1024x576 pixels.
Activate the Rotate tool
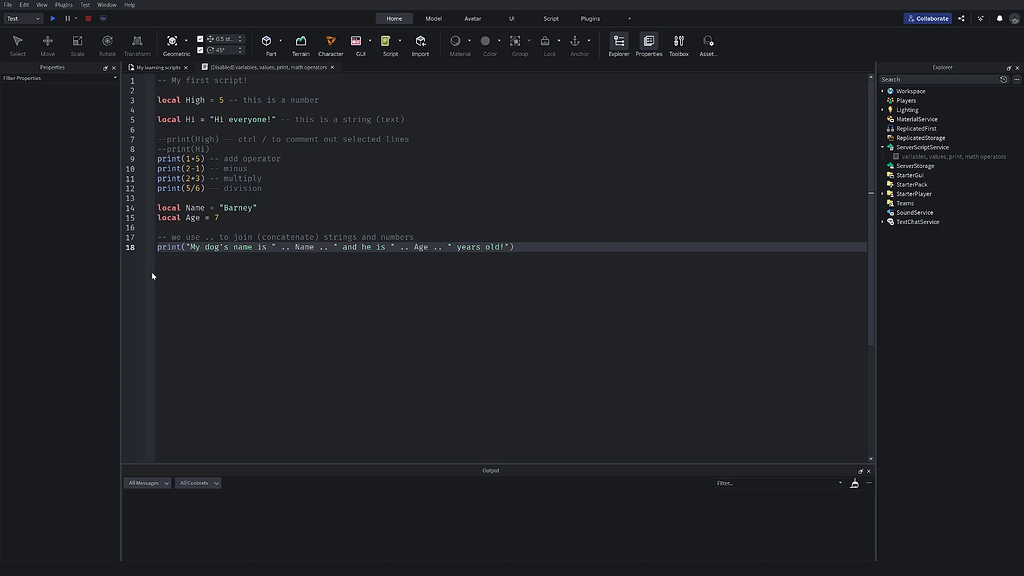coord(107,41)
